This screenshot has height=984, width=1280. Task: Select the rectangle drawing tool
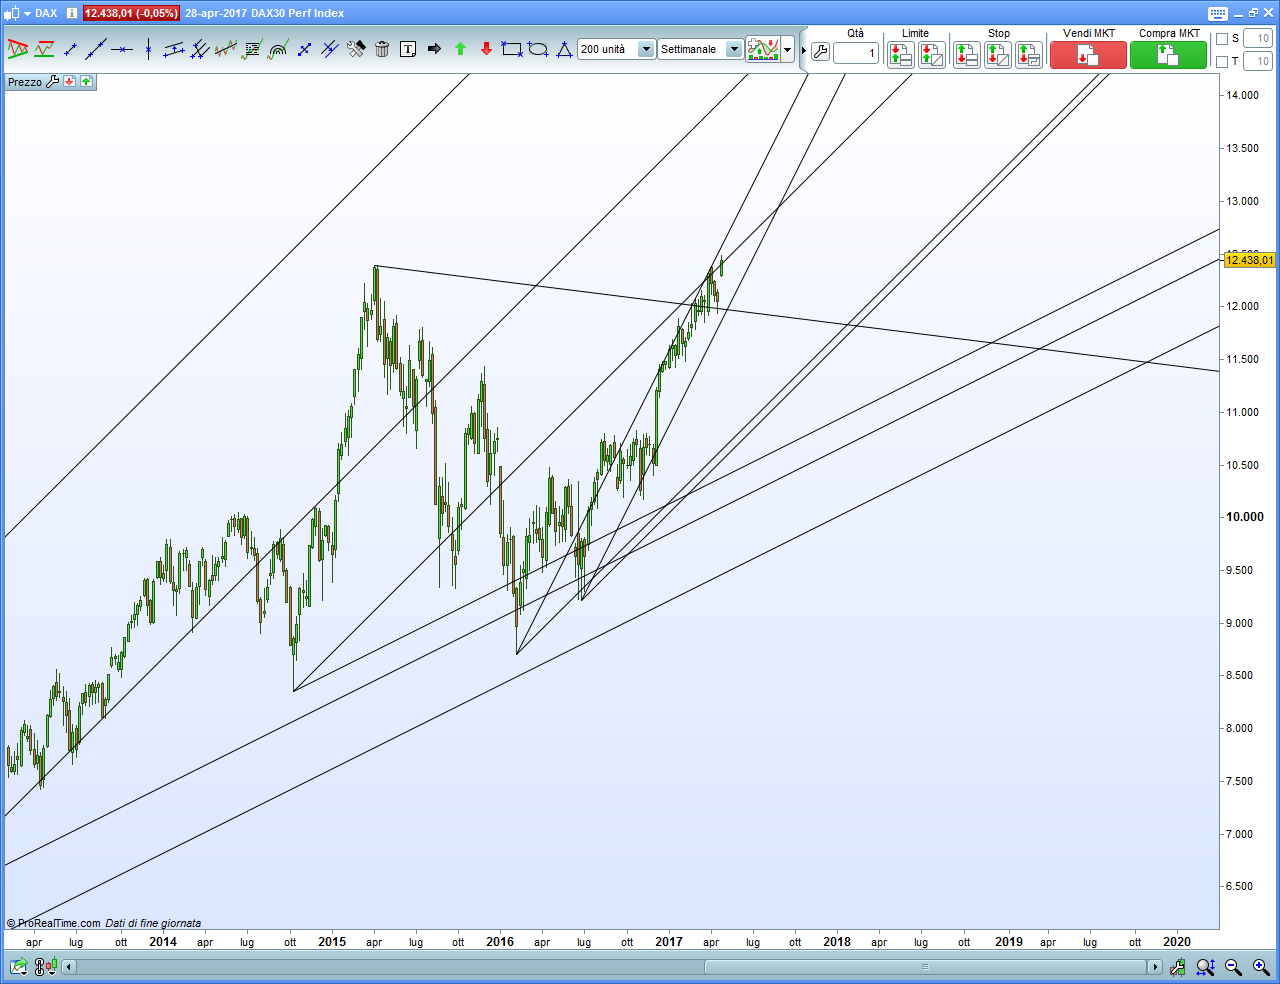tap(512, 49)
